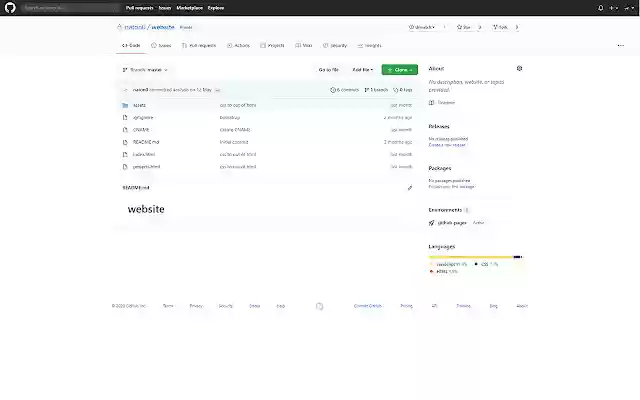Open Issues in top navigation
Viewport: 640px width, 400px height.
pos(165,8)
